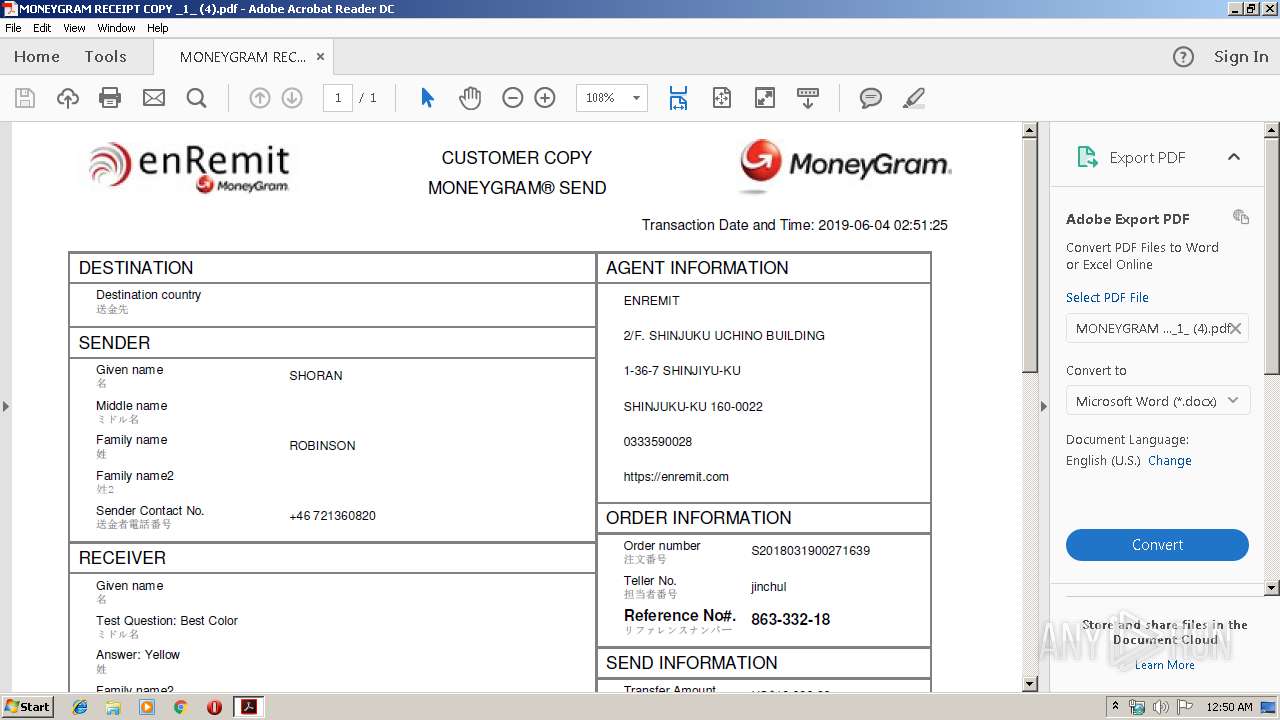Click the Select PDF File link
This screenshot has height=720, width=1280.
click(1107, 297)
